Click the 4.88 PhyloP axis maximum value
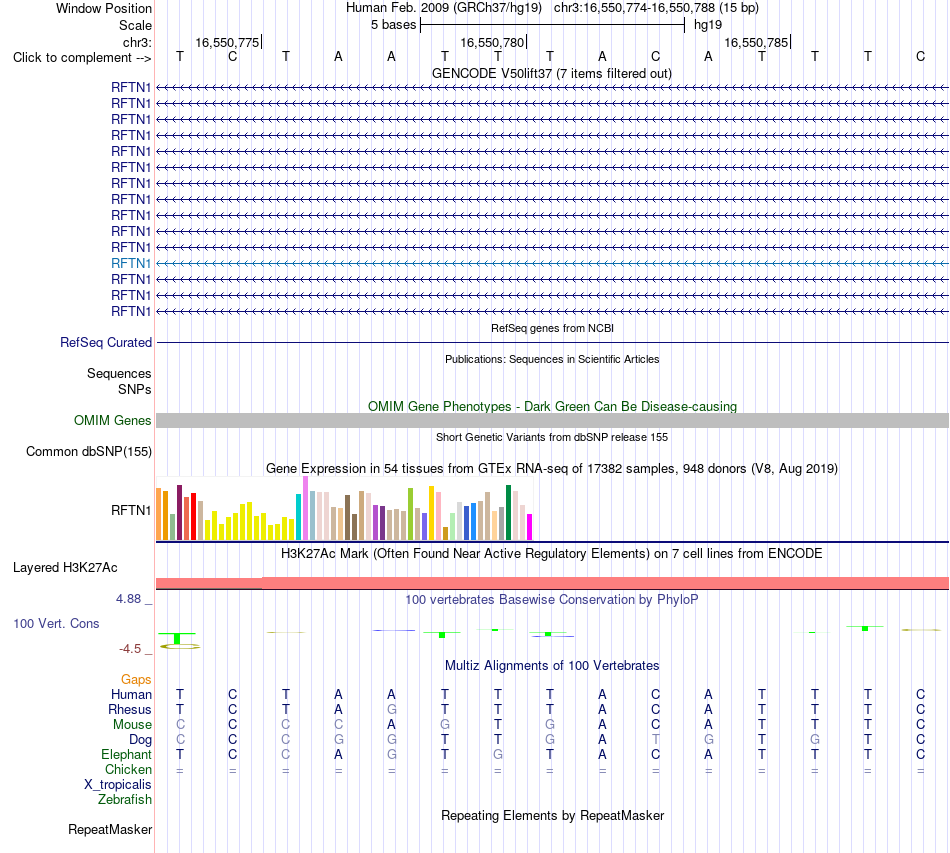Image resolution: width=950 pixels, height=853 pixels. [128, 599]
